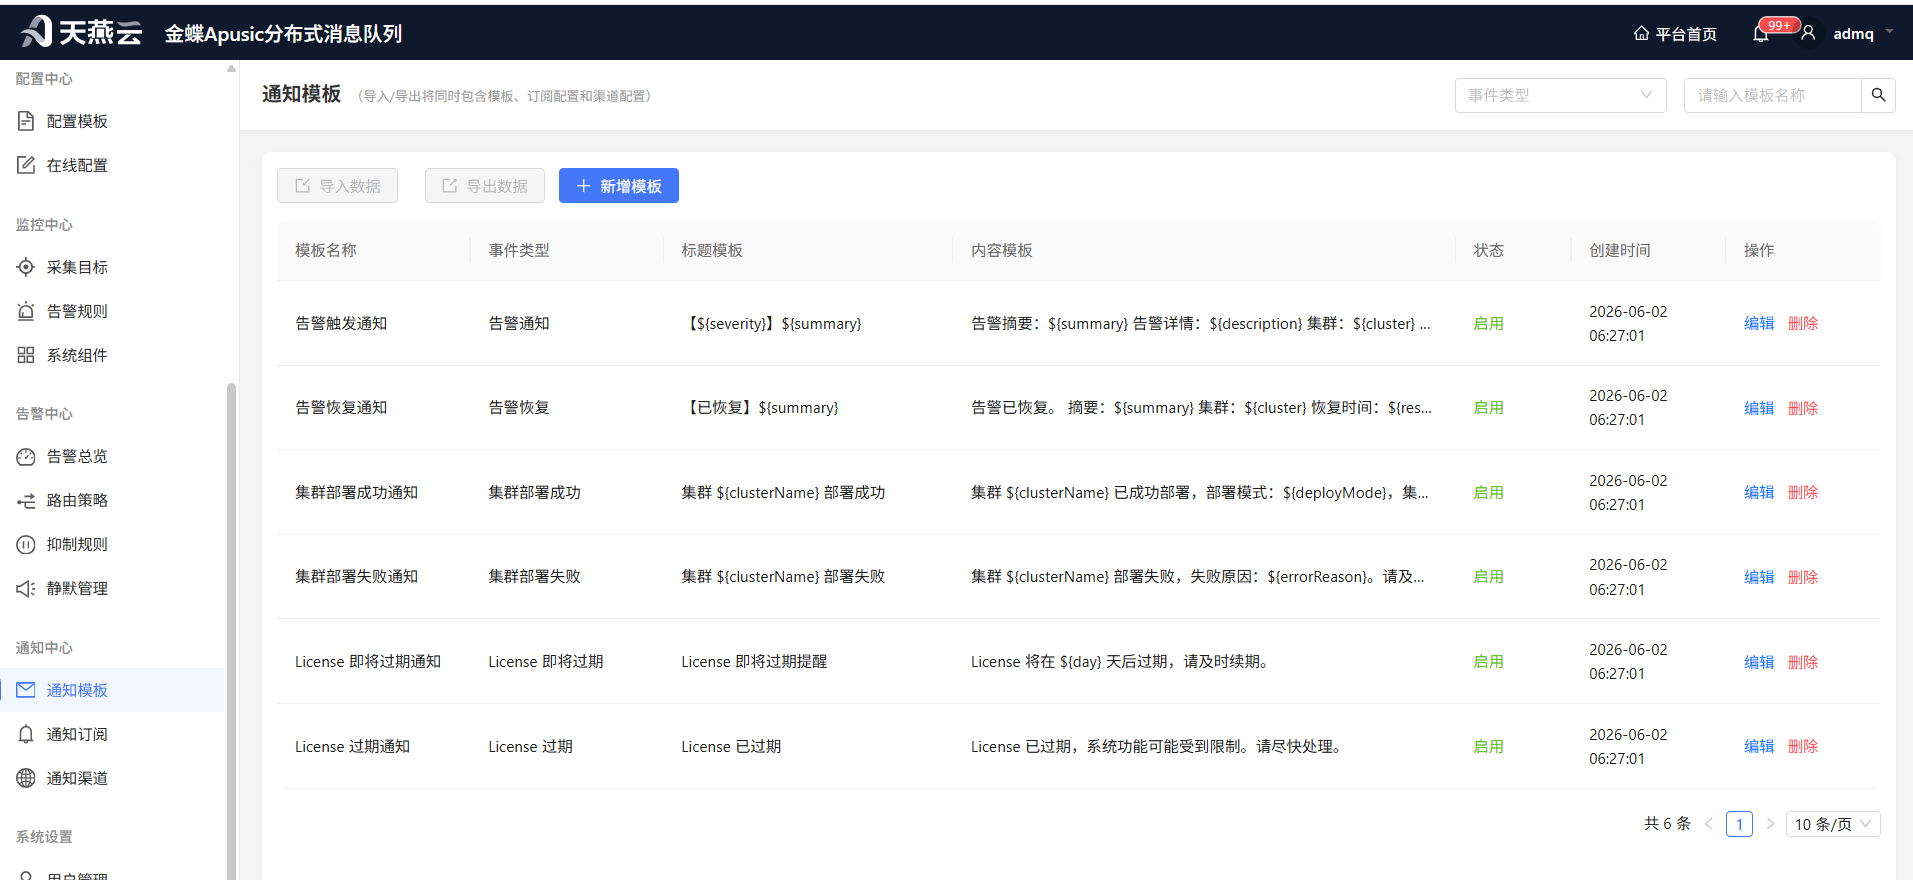Click the search magnifier icon
Image resolution: width=1913 pixels, height=880 pixels.
click(x=1878, y=95)
